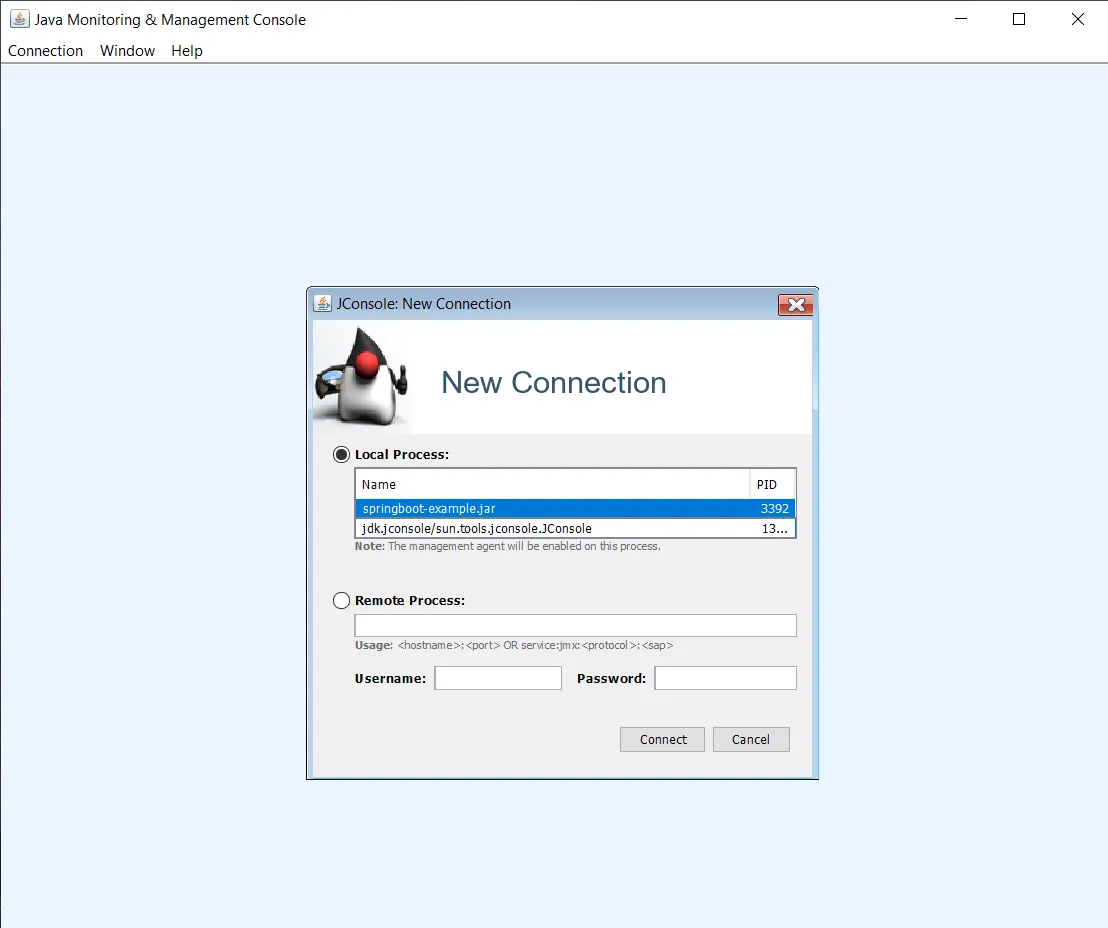Close the Java Monitoring console window

coord(1078,19)
